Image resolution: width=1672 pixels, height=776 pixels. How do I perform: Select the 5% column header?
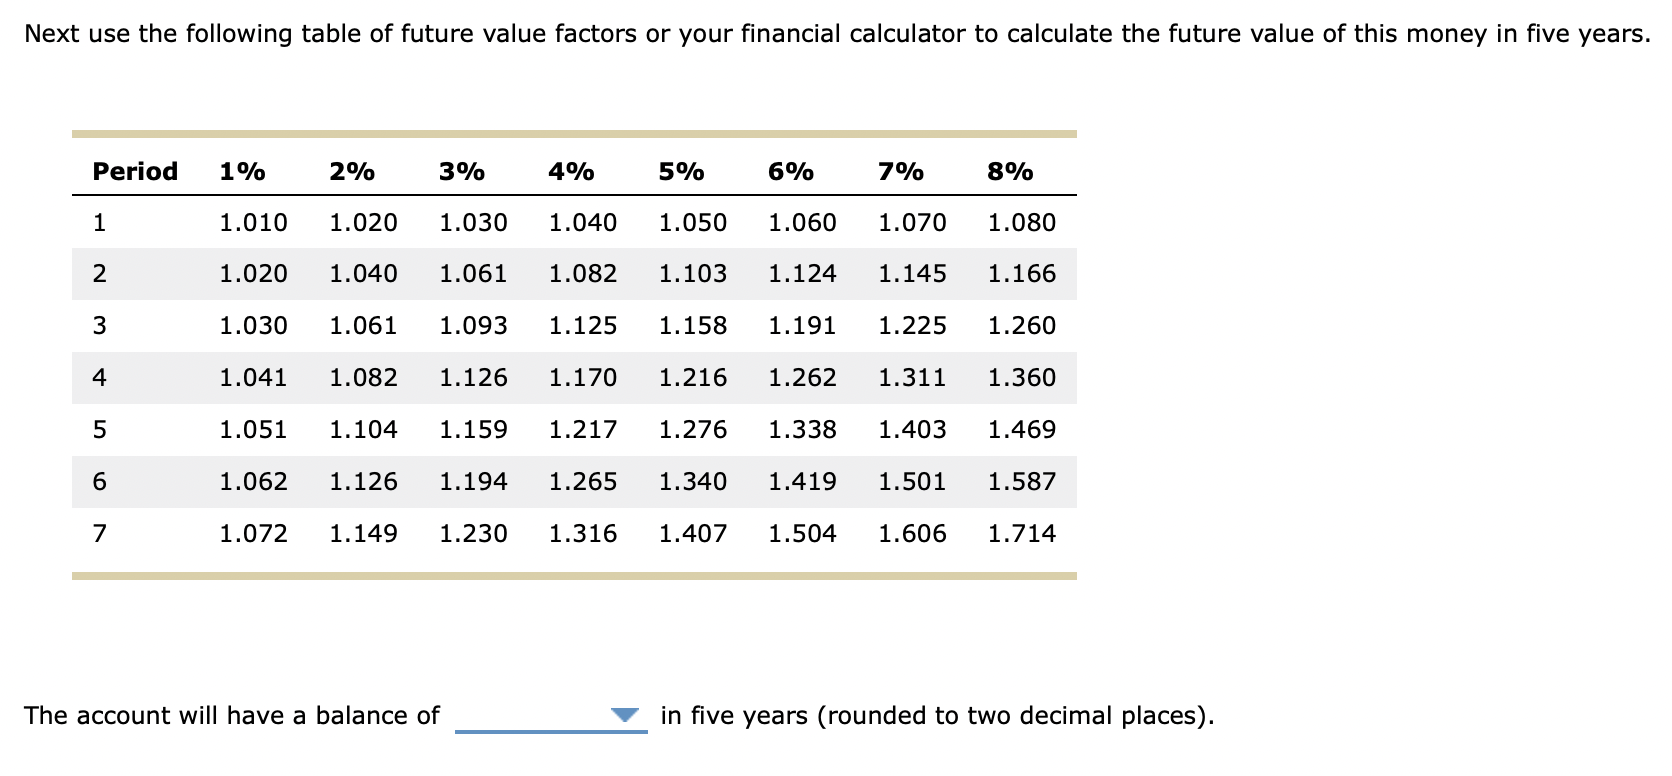point(681,171)
